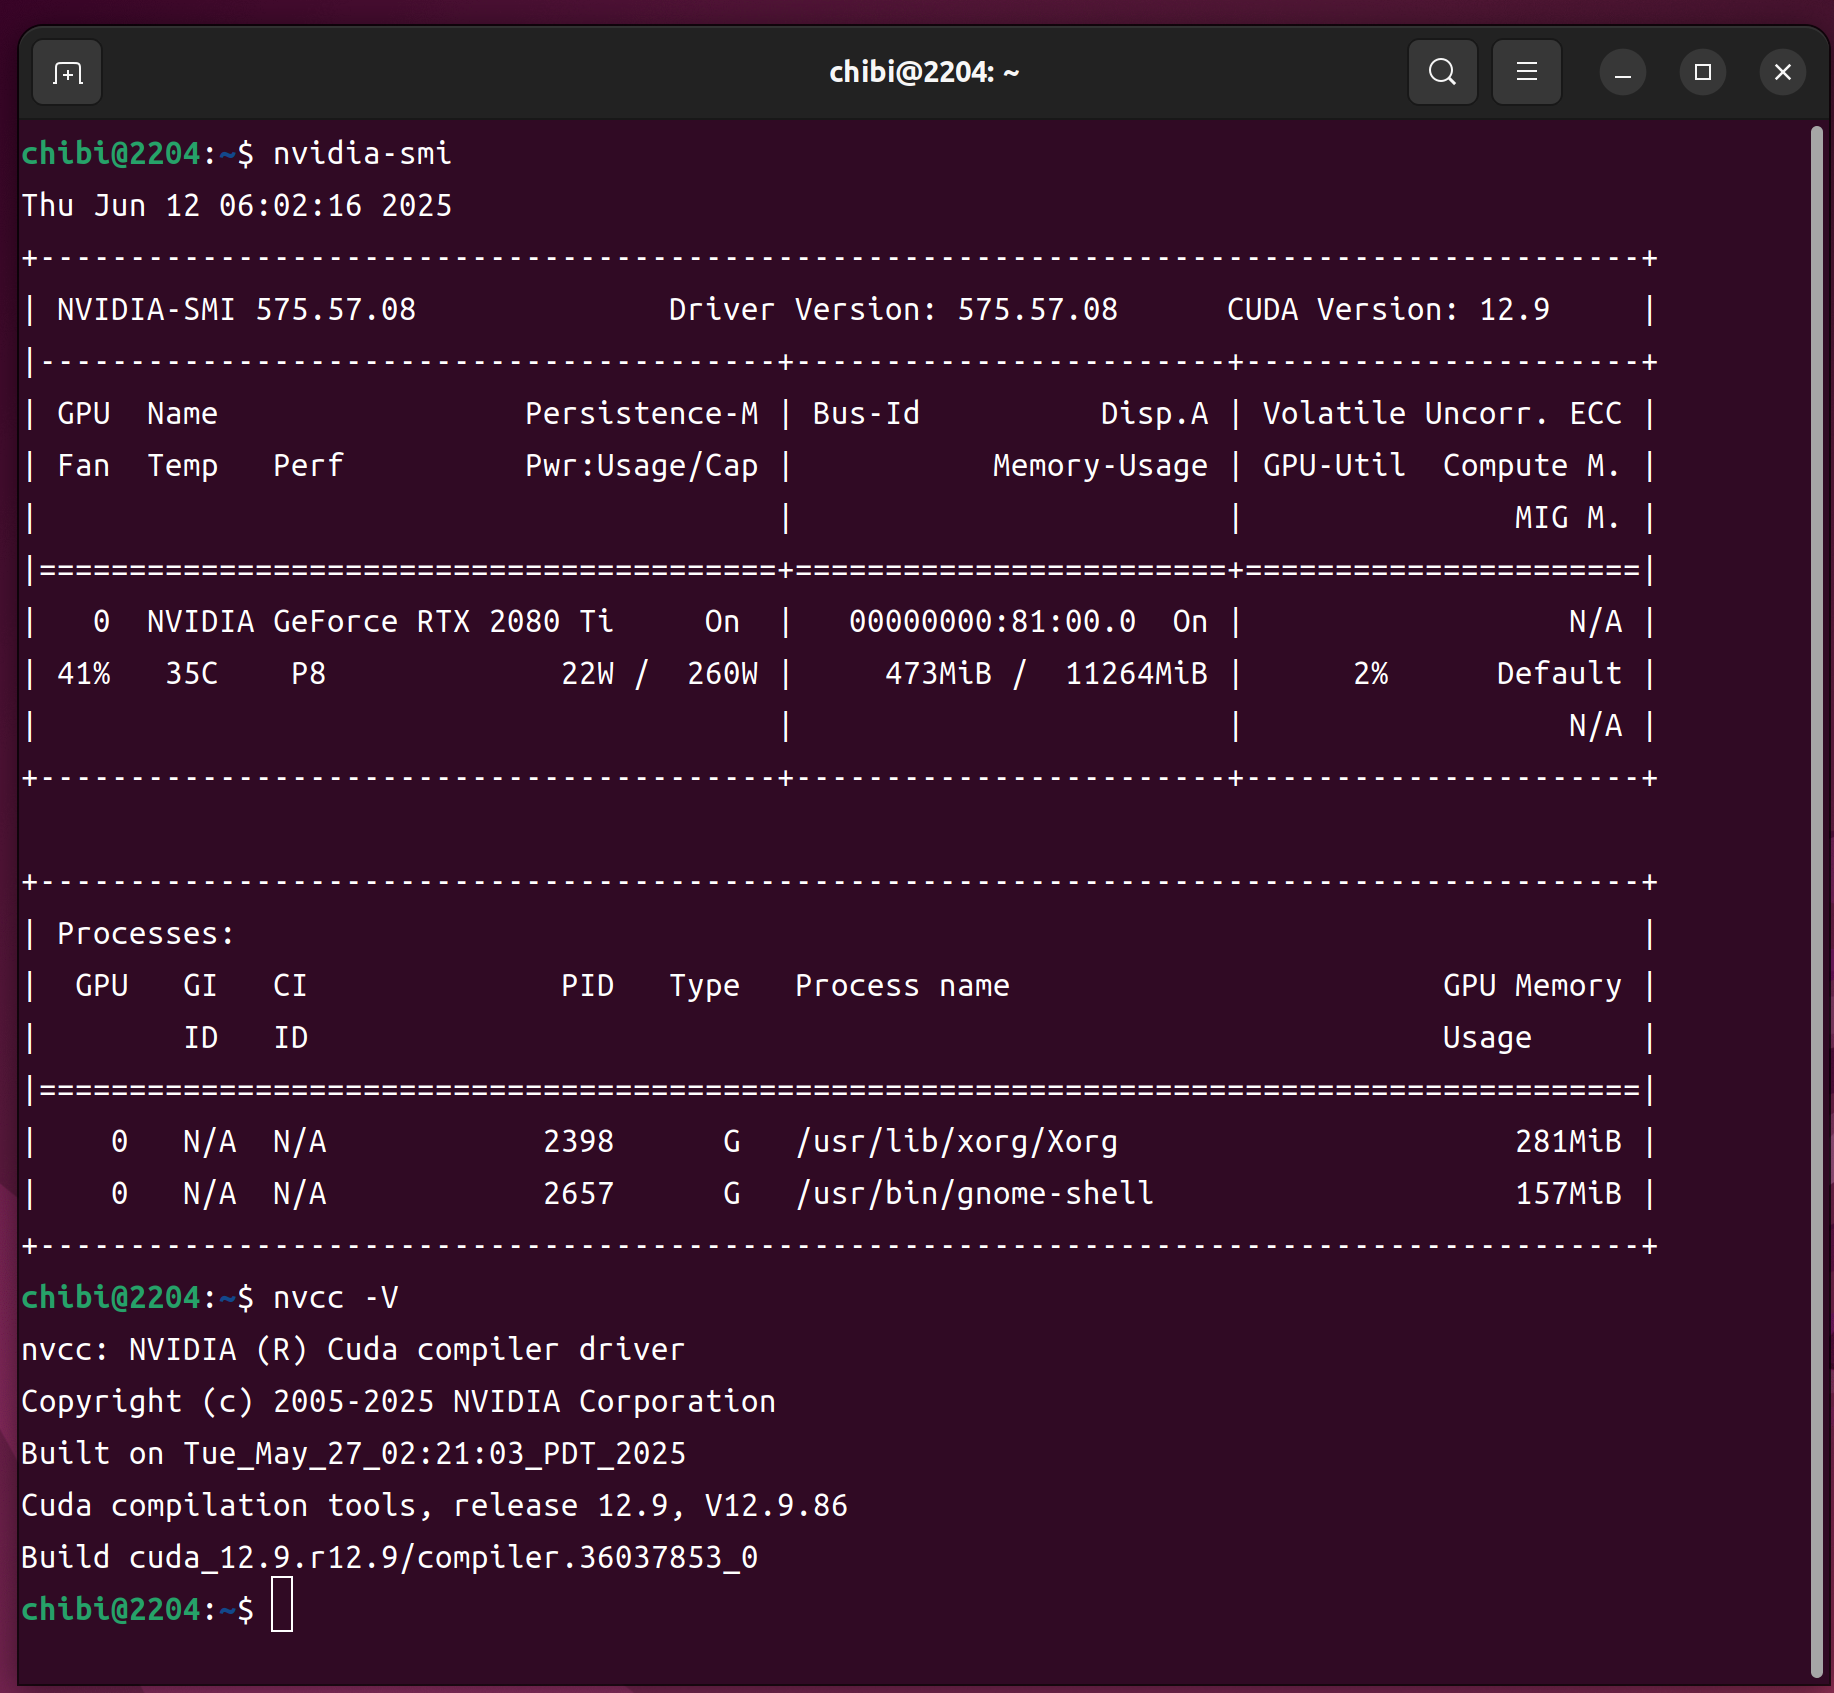Click the /usr/lib/xorg/Xorg process name
The width and height of the screenshot is (1834, 1693).
[956, 1142]
